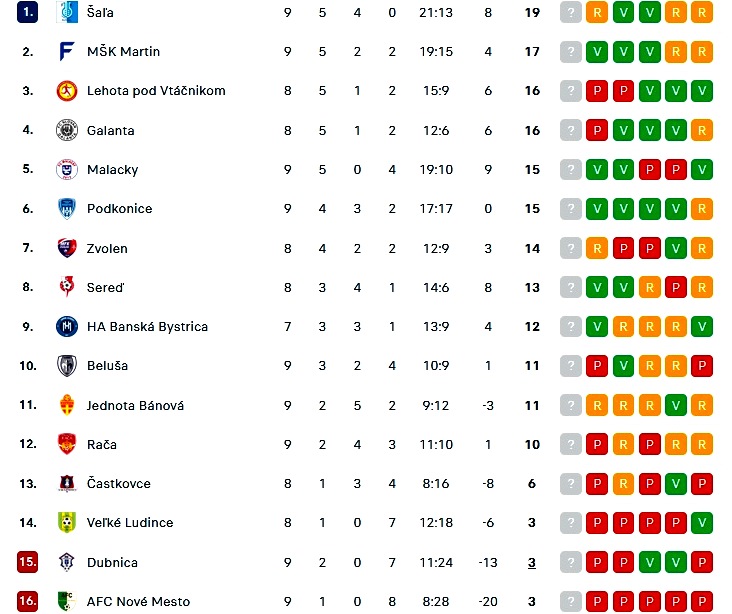Click the HA Banská Bystrica round logo
The image size is (732, 614).
coord(67,326)
